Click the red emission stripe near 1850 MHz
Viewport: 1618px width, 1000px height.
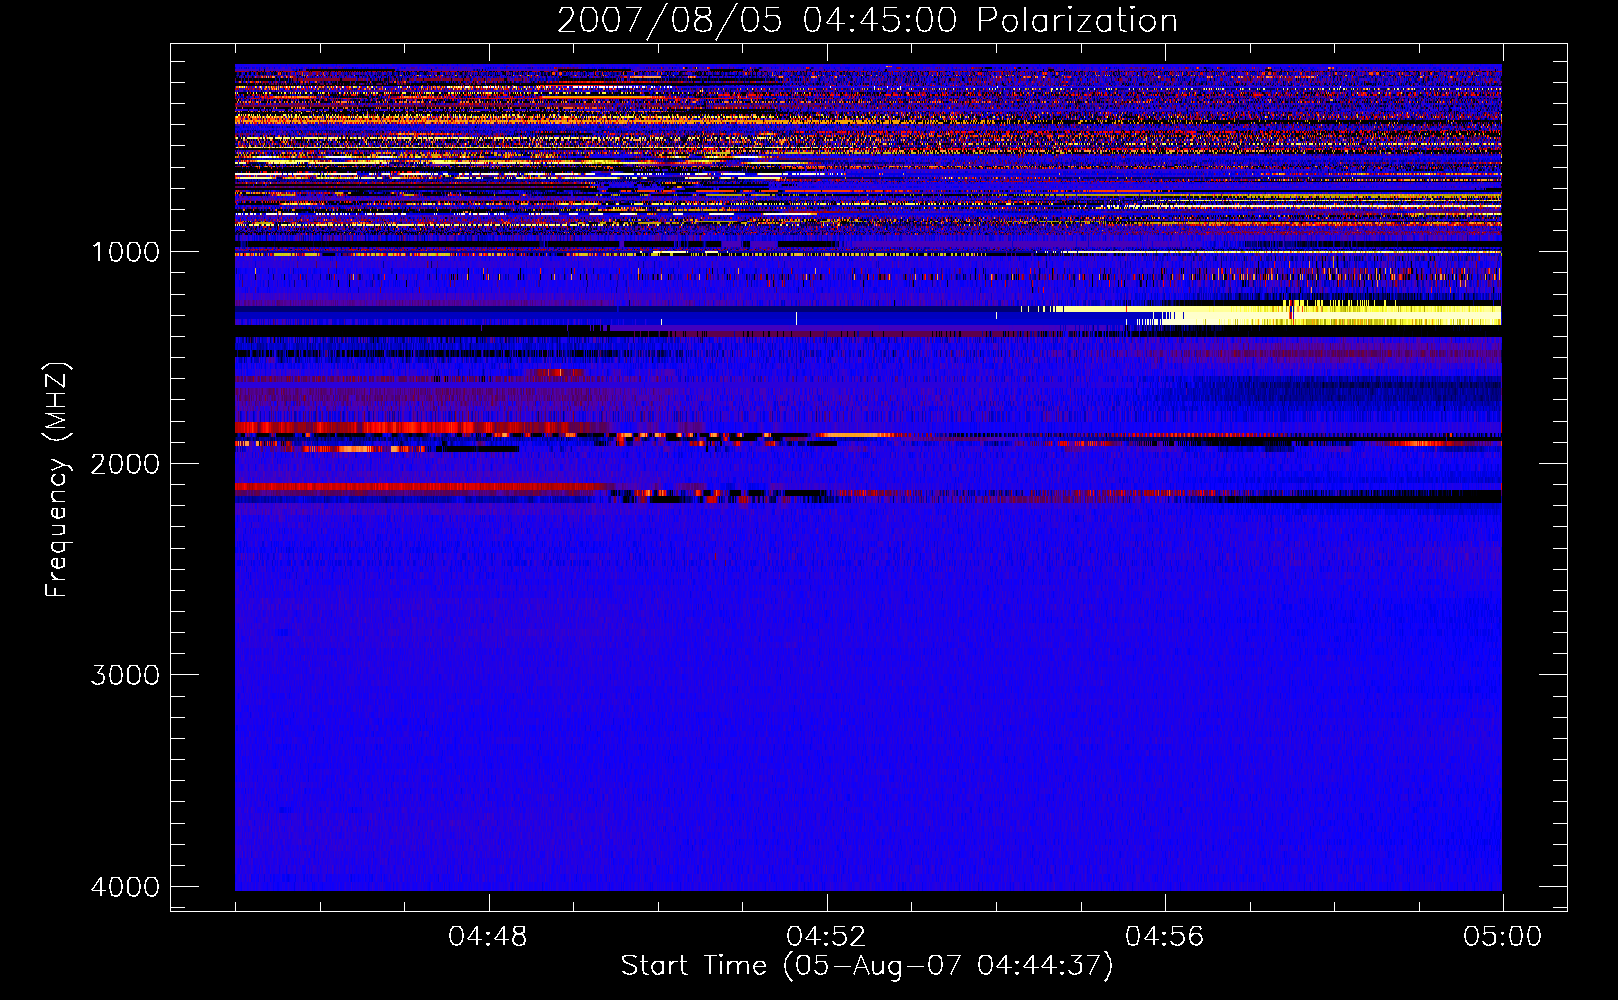pyautogui.click(x=420, y=428)
